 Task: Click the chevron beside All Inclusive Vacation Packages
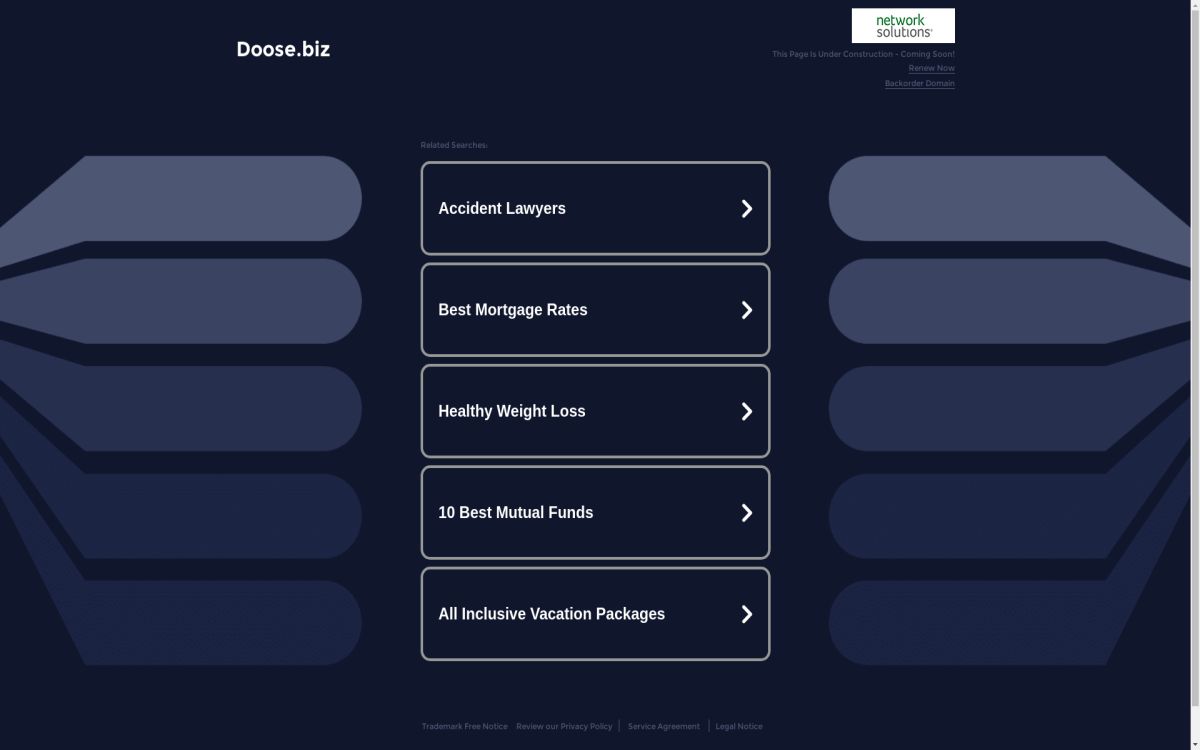coord(746,614)
